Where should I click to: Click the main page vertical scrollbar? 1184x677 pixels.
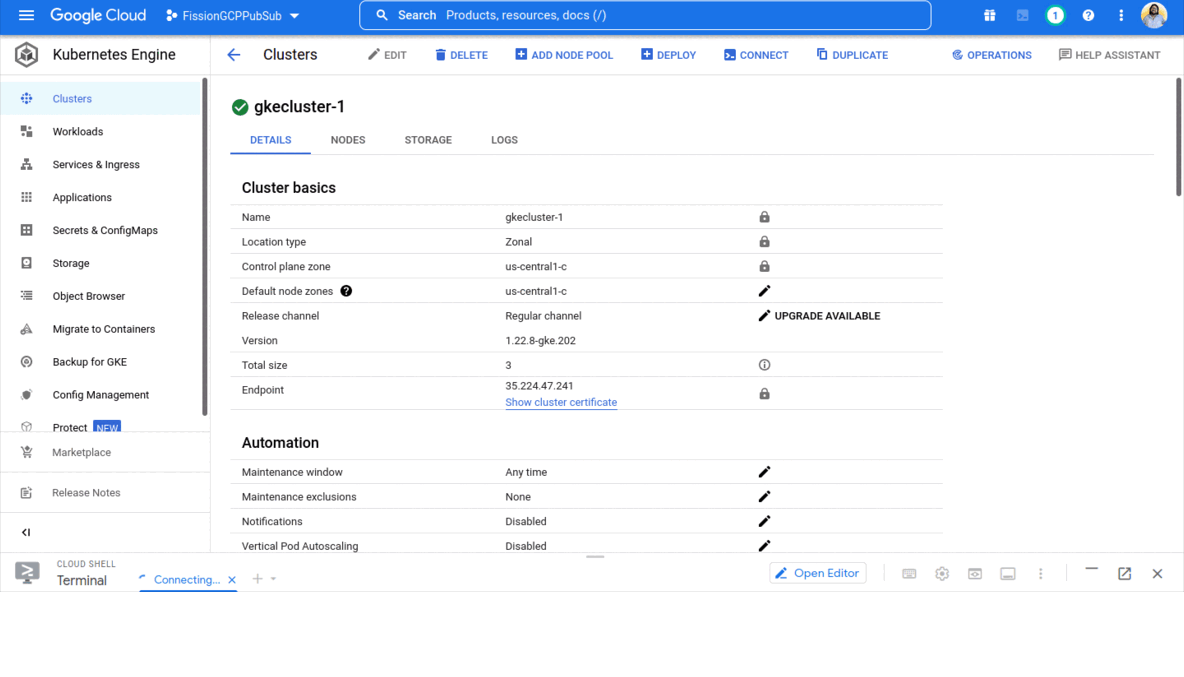1179,137
